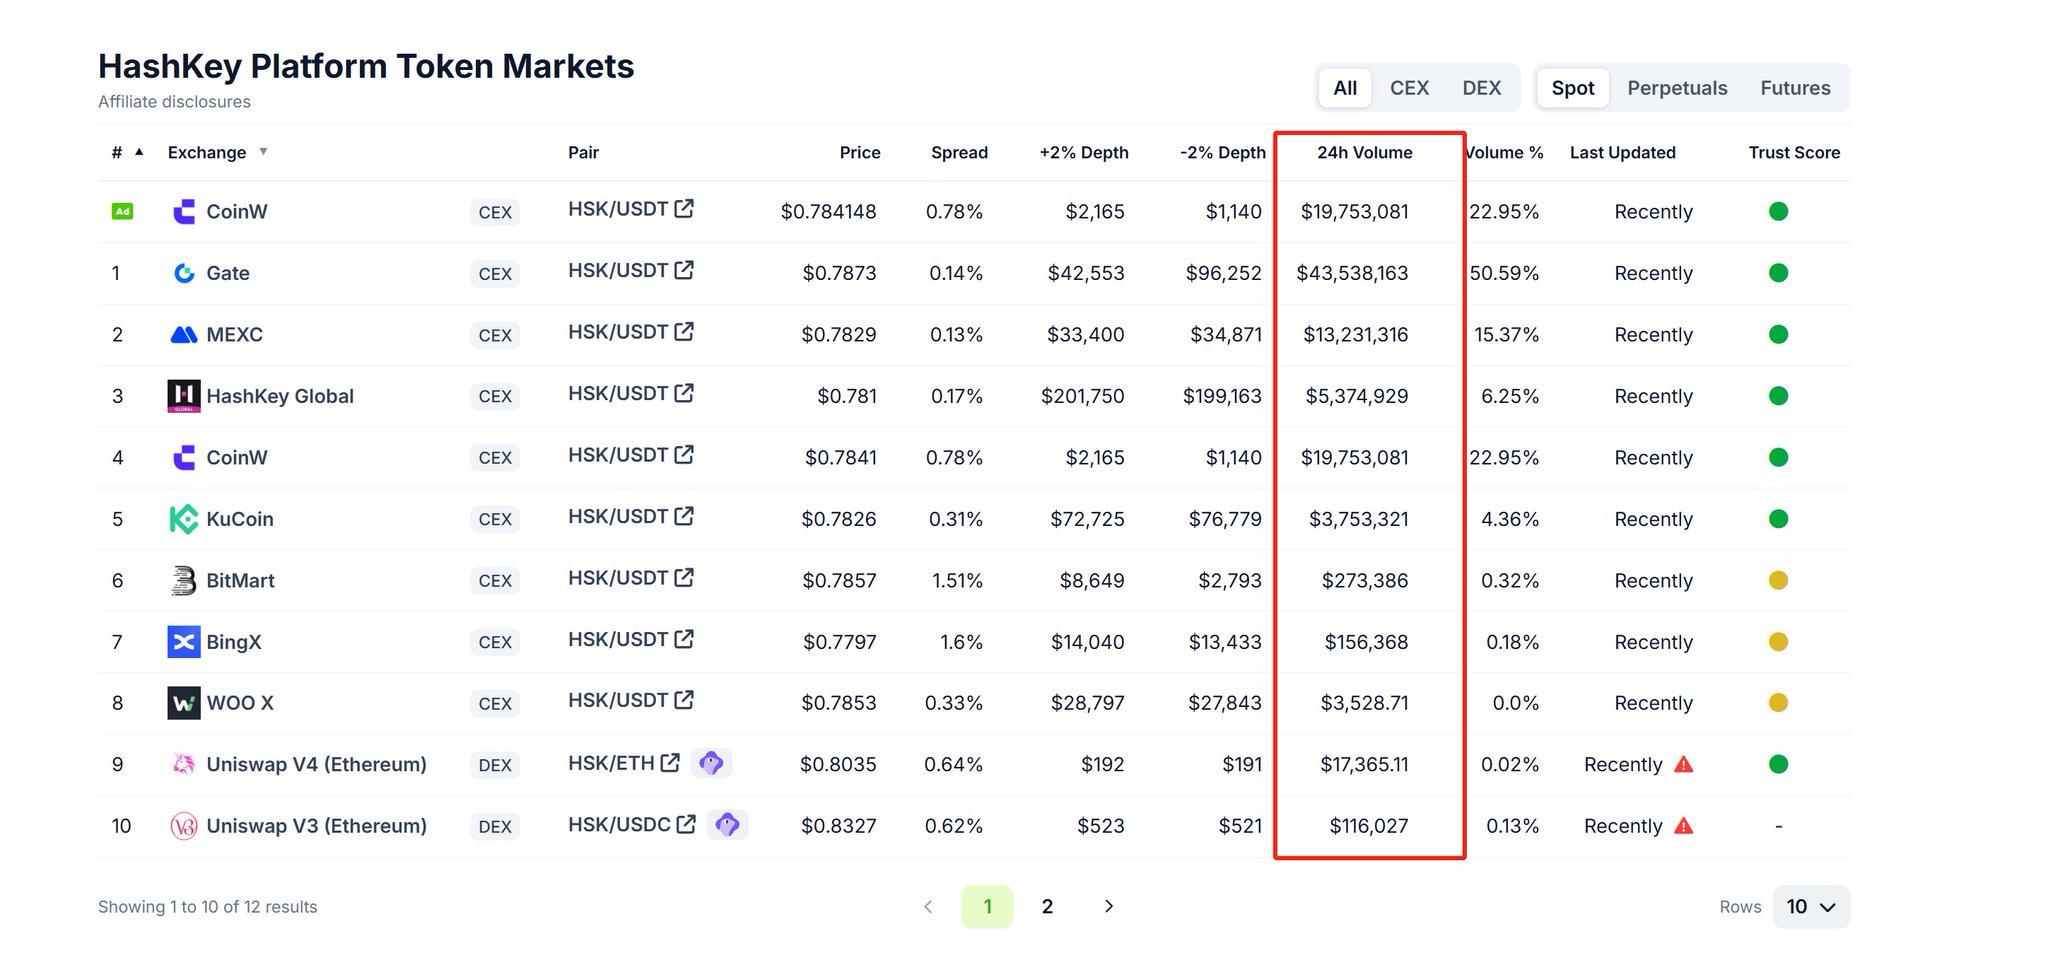
Task: Click yellow trust score dot for BitMart
Action: click(x=1778, y=581)
